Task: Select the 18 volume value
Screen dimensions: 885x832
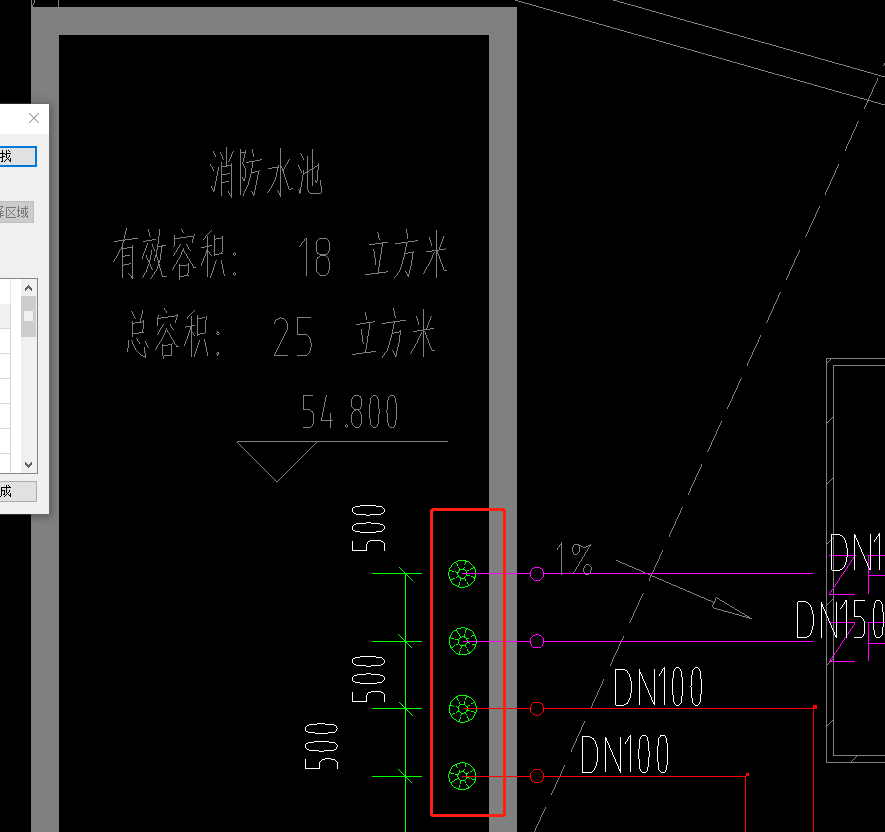Action: pos(314,257)
